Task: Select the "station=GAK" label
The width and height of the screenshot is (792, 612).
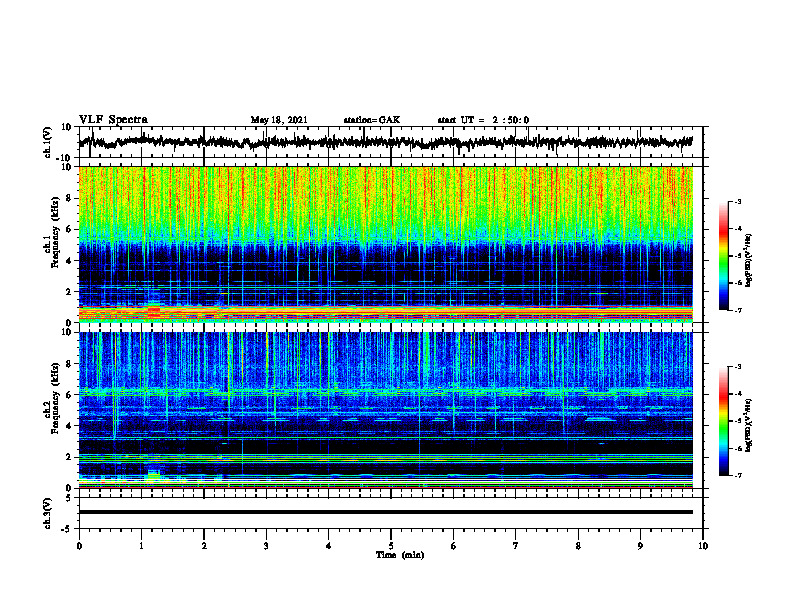Action: coord(372,120)
